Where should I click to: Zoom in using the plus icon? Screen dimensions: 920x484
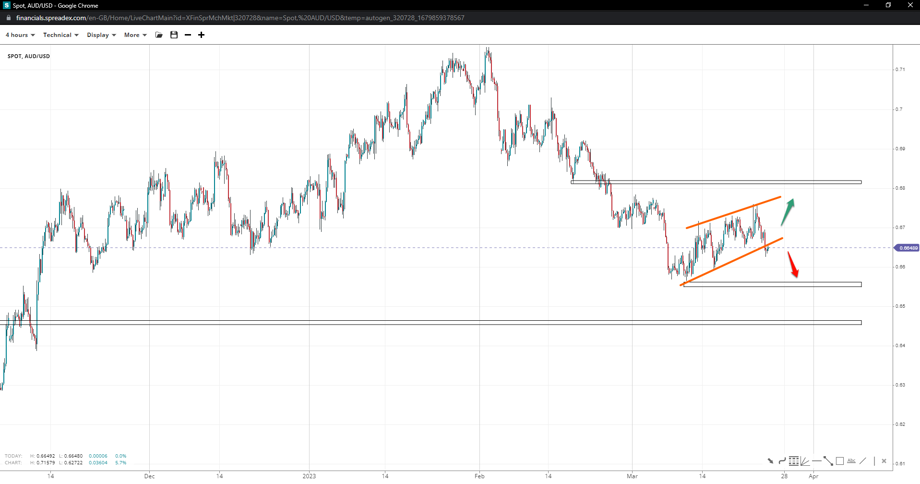(x=201, y=35)
